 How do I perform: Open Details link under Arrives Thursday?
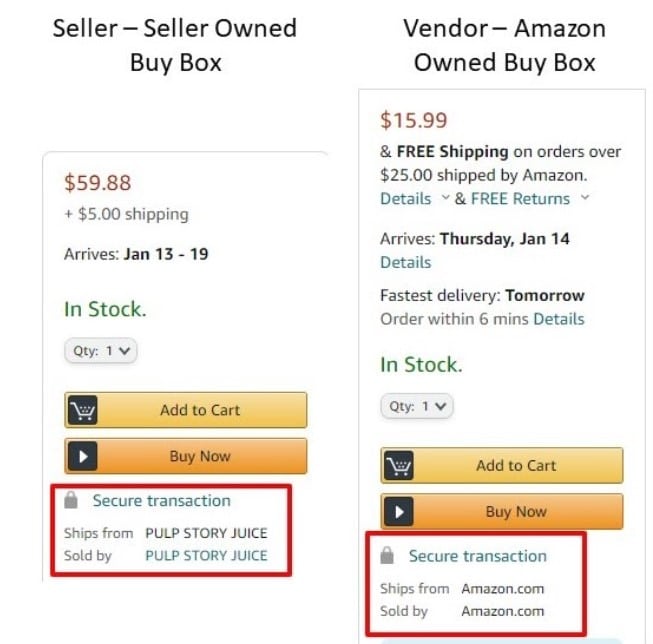tap(405, 262)
